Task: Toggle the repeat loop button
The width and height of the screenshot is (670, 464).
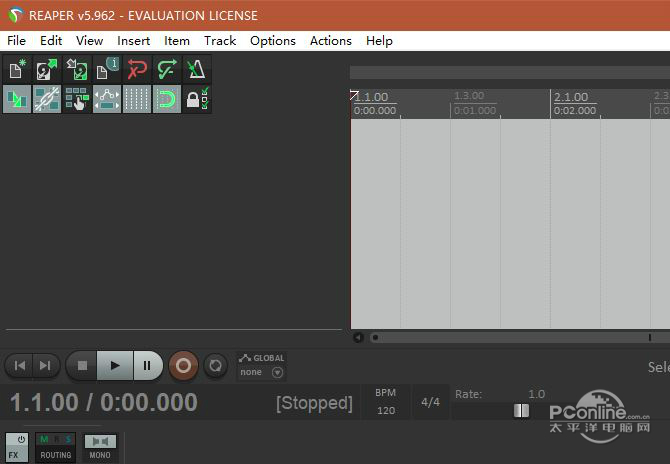Action: pos(215,366)
